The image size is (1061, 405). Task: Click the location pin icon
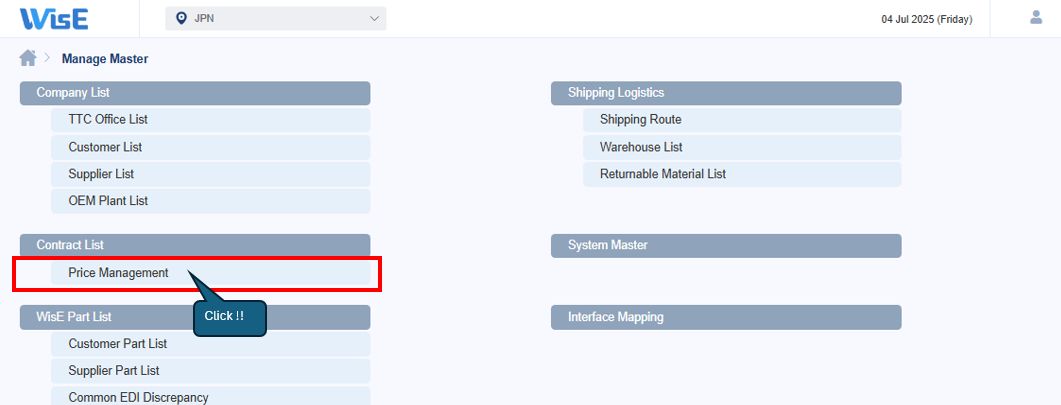(x=181, y=19)
